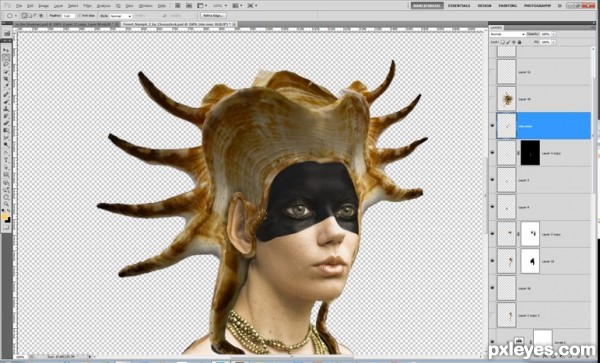
Task: Hide the Layer 12 layer
Action: 492,261
